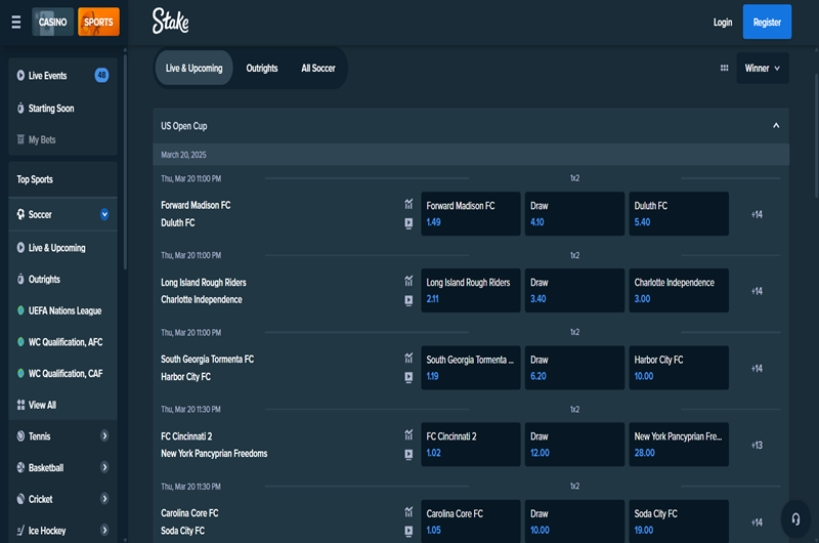Open the FC Cincinnati 2 match page
819x543 pixels.
pyautogui.click(x=214, y=445)
